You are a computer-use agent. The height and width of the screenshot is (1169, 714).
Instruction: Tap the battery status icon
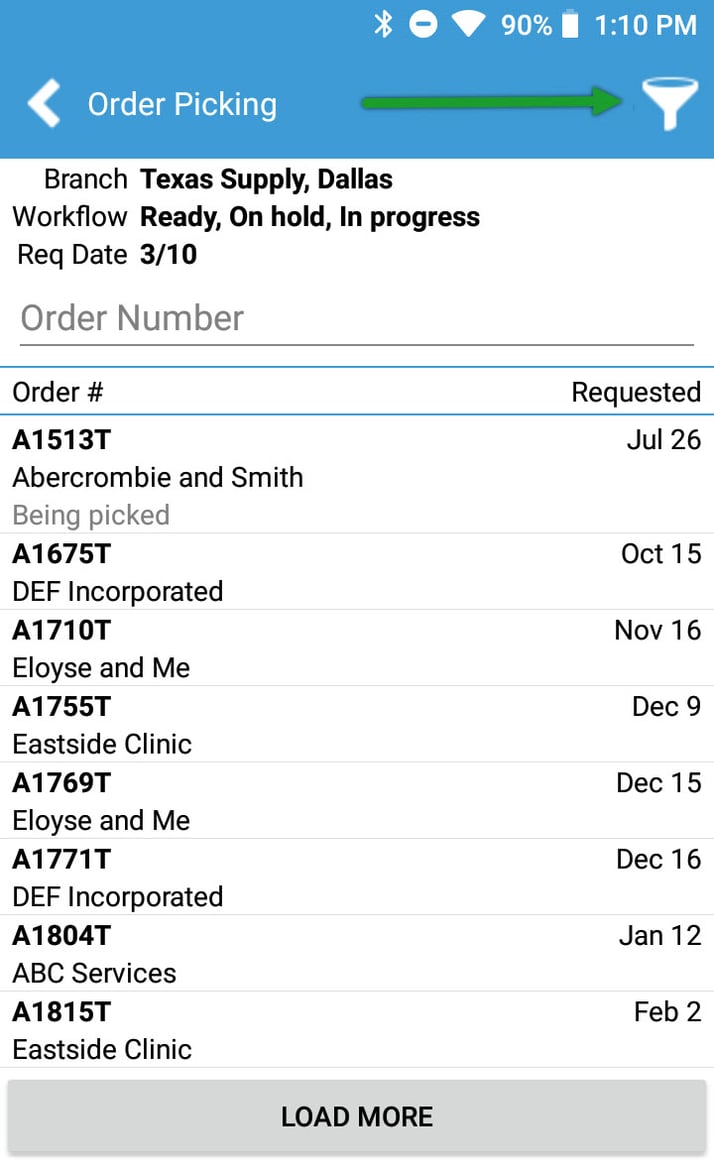(570, 25)
